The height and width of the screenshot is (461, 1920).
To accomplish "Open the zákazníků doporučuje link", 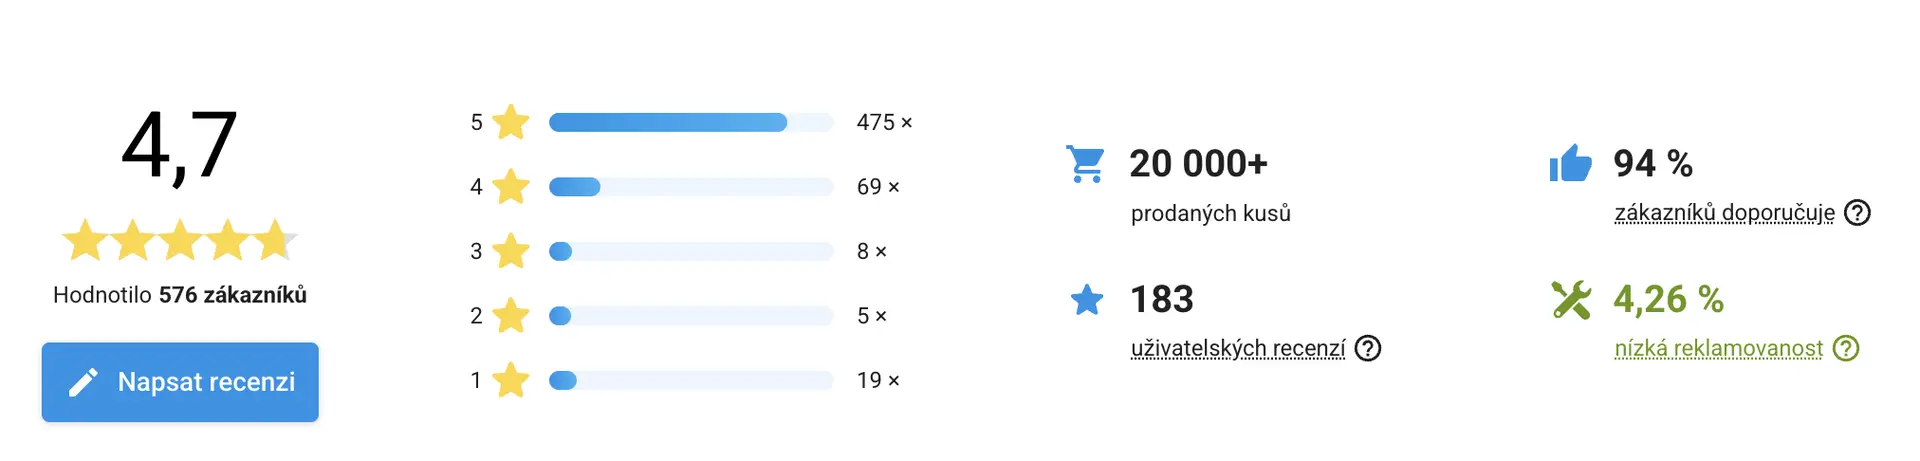I will (x=1724, y=213).
